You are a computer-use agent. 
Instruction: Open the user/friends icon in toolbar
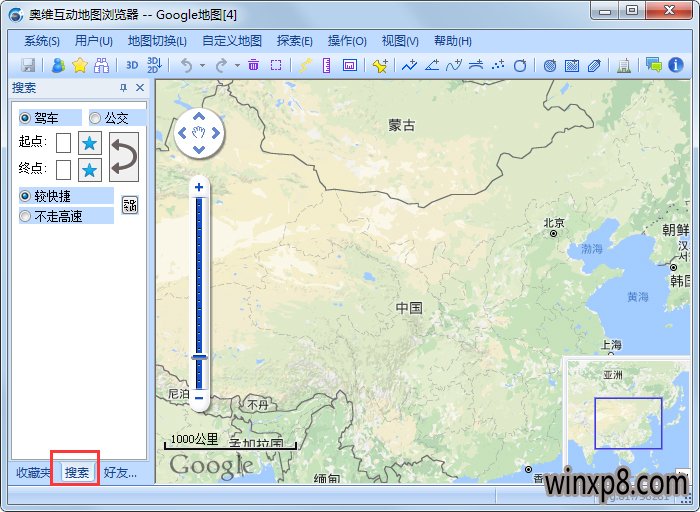[58, 66]
